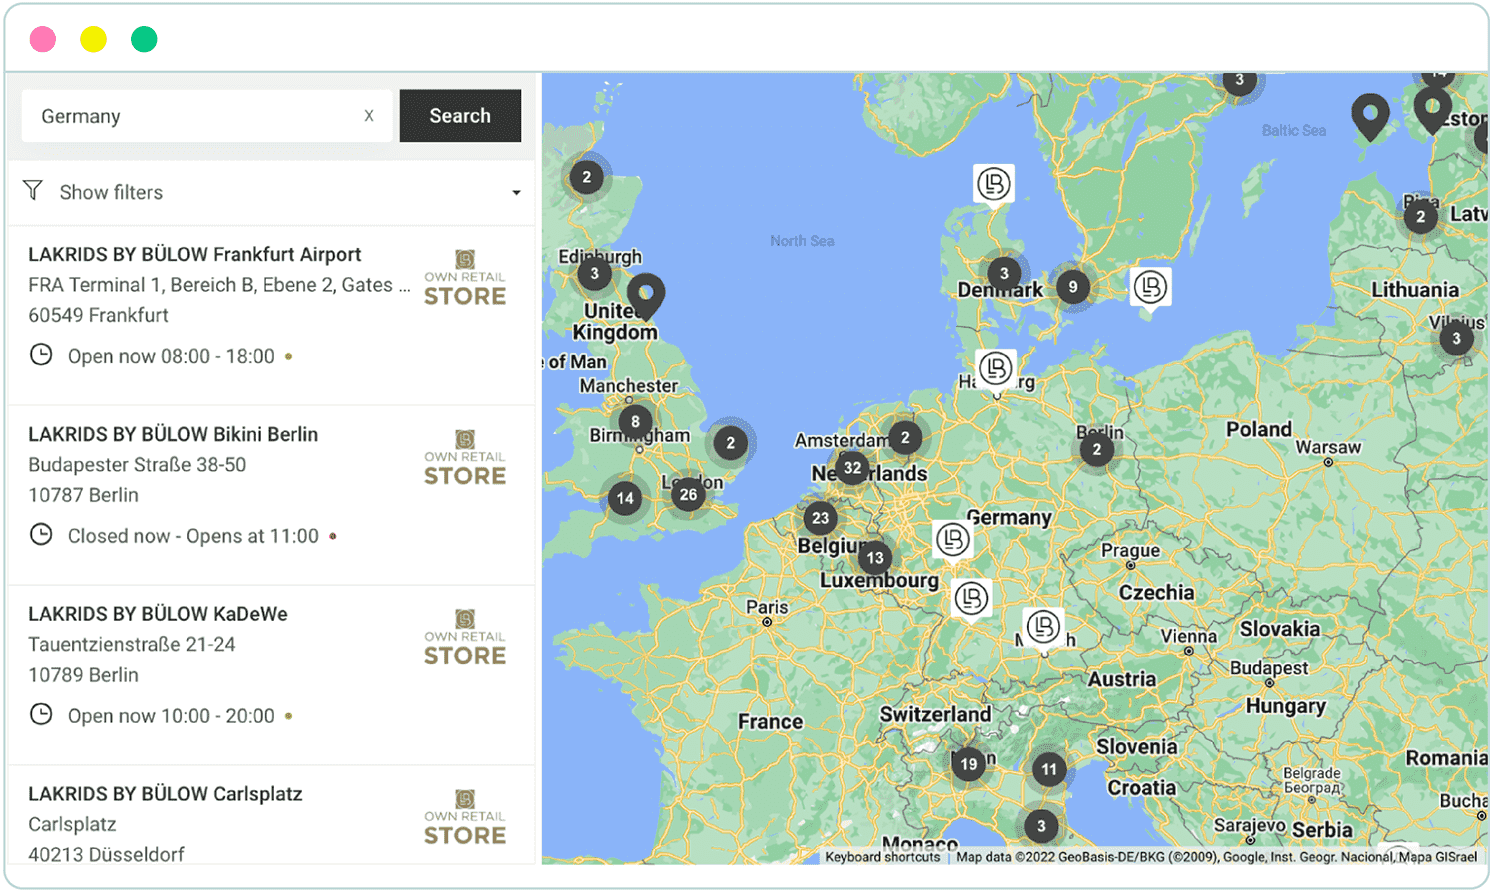Open the LB store marker near Hamburg

[x=994, y=369]
